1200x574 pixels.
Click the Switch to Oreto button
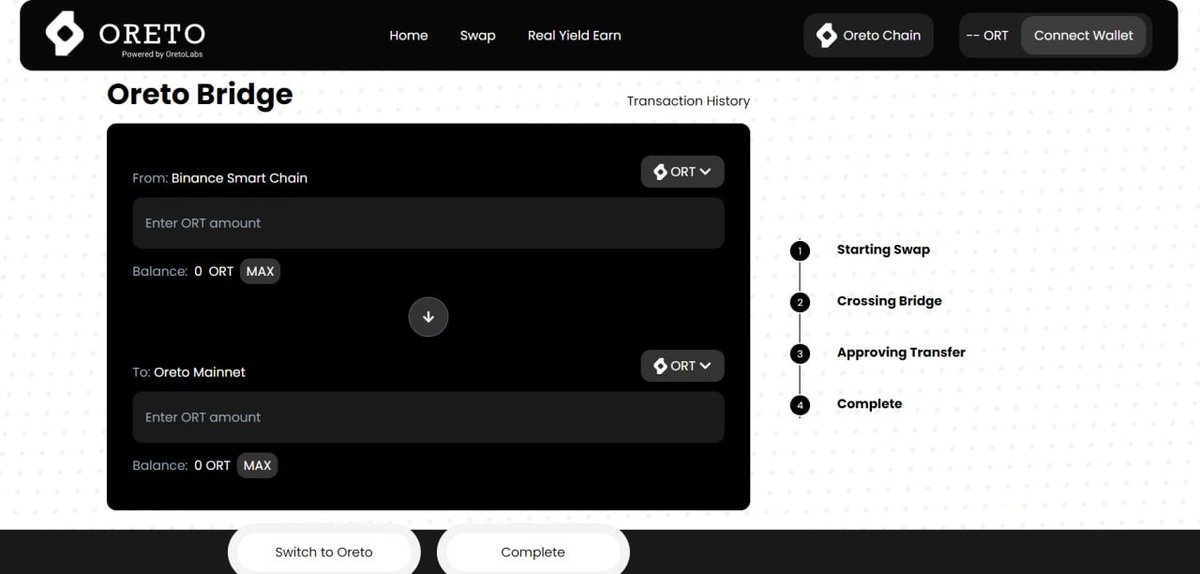(324, 552)
